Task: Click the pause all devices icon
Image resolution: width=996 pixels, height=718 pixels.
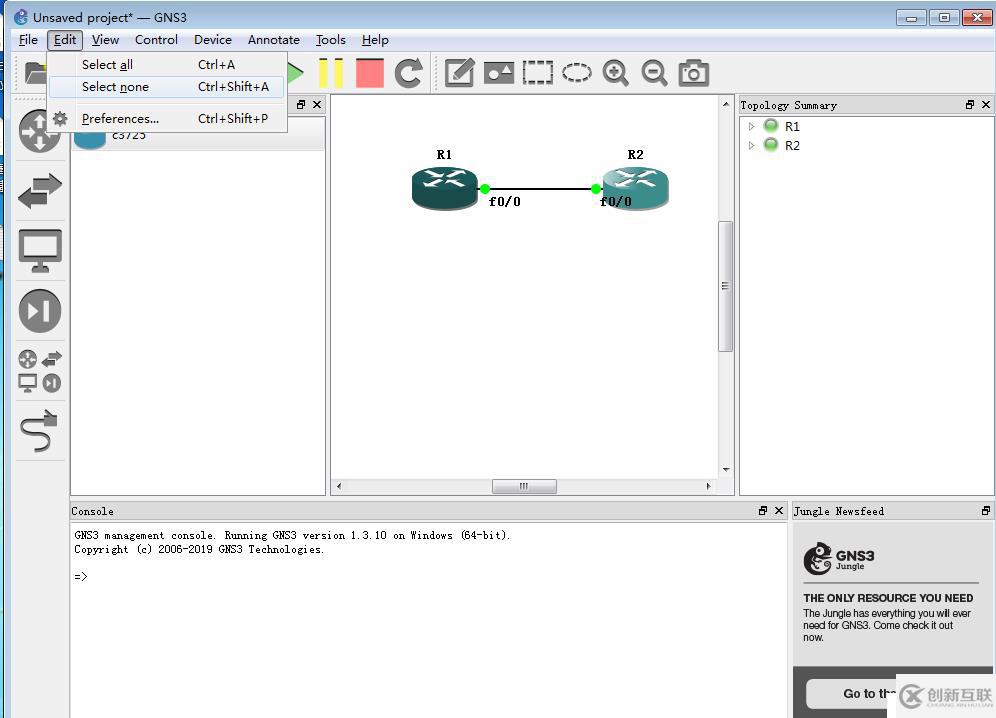Action: 331,73
